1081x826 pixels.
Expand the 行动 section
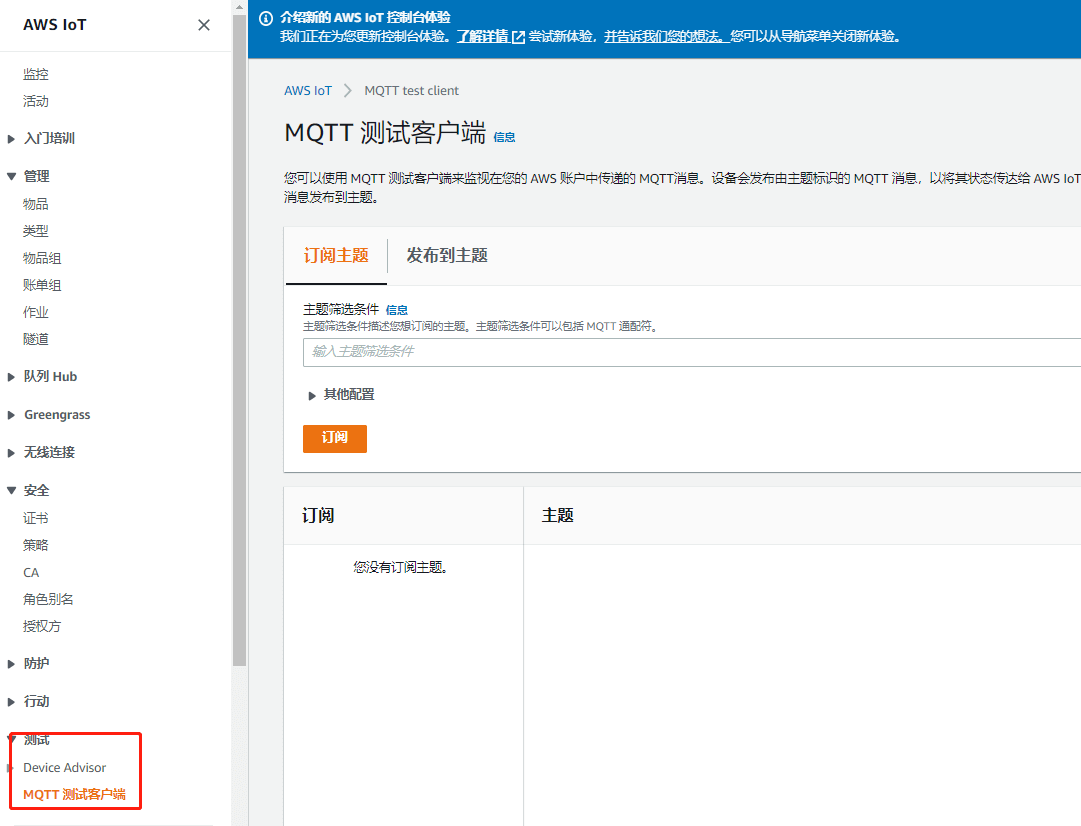(29, 701)
